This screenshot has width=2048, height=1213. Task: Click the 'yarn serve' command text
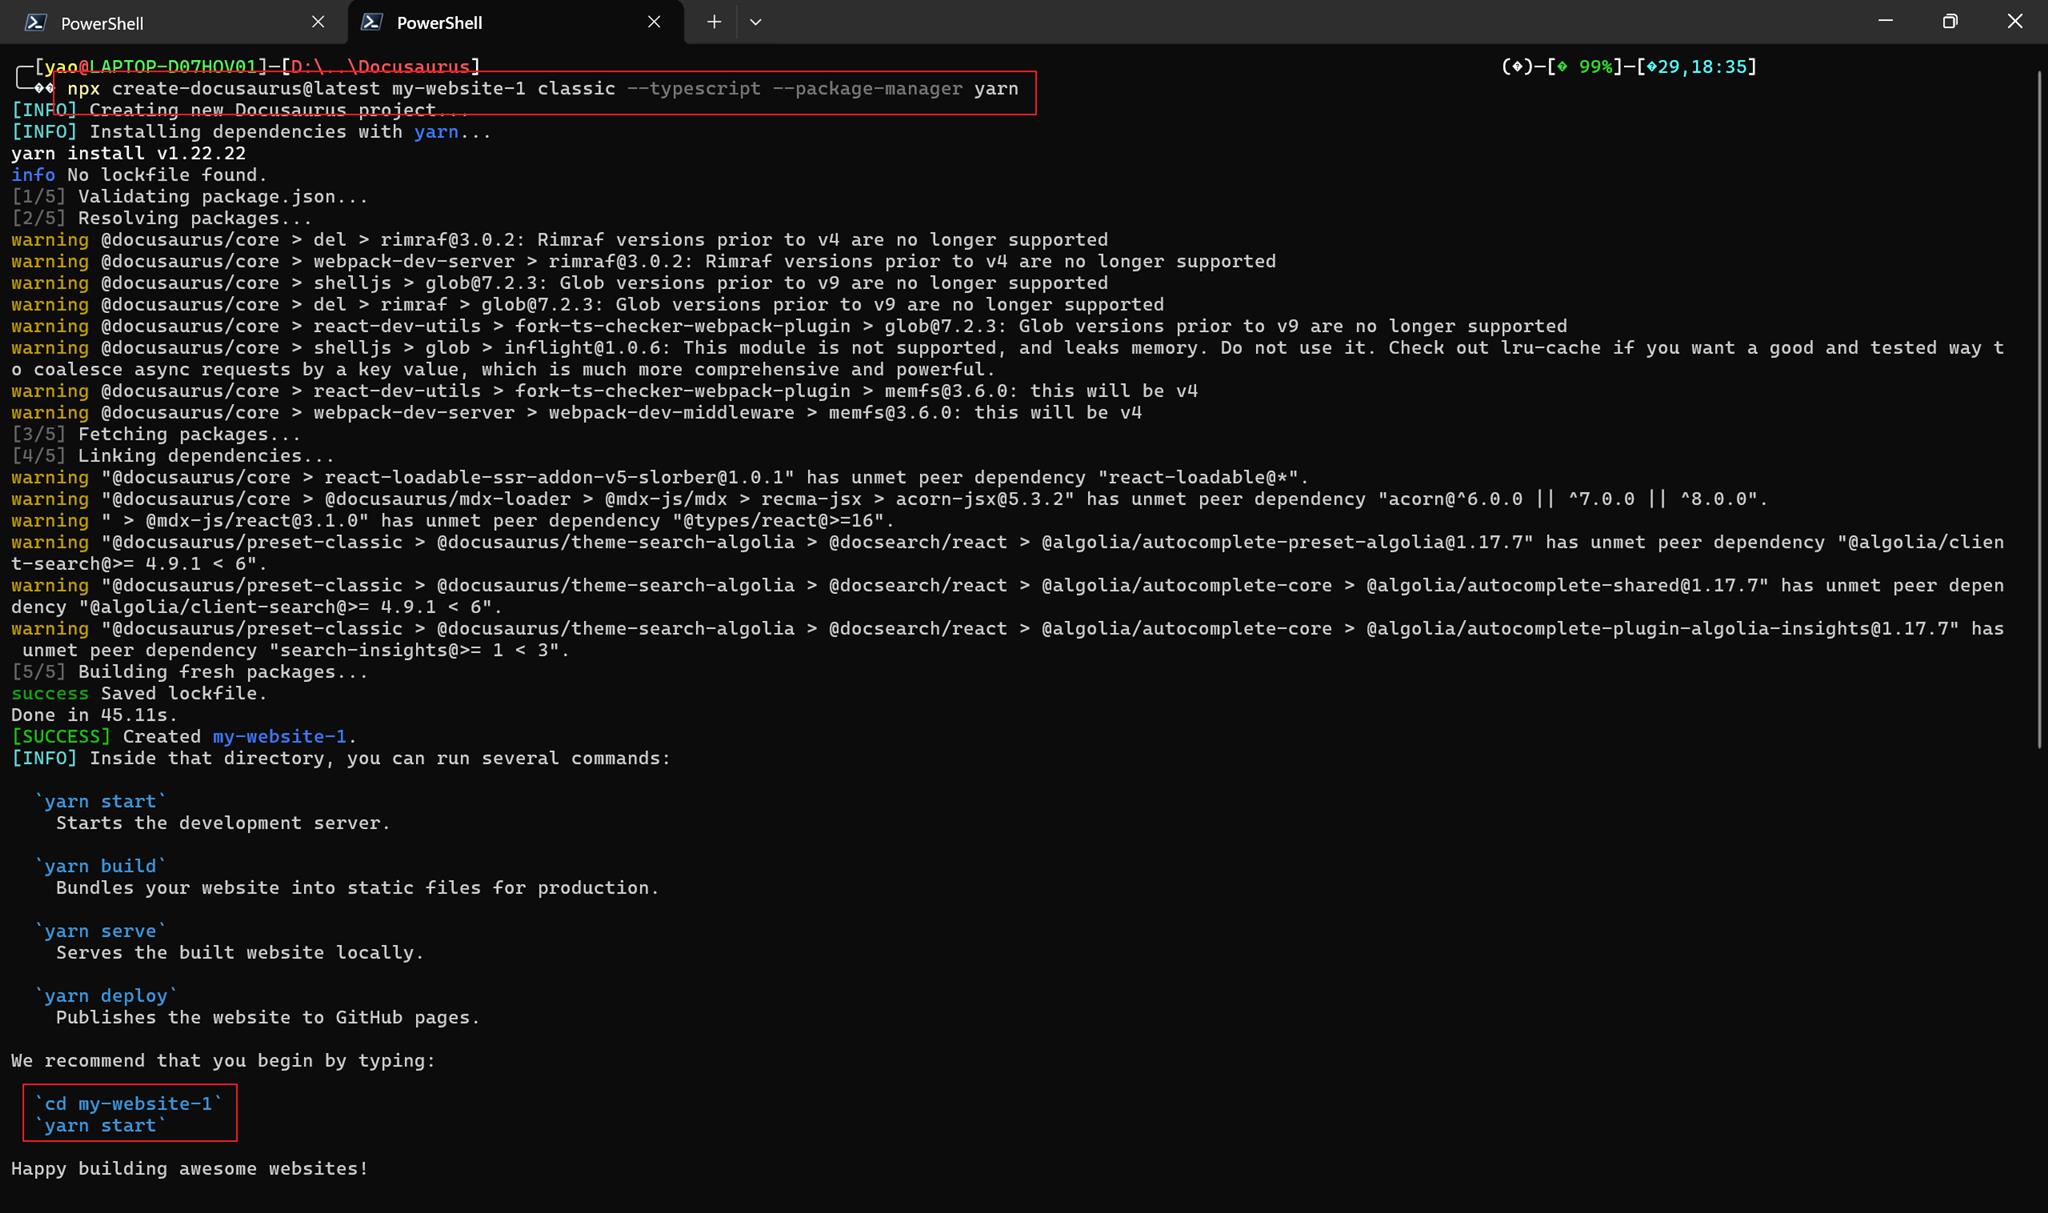[100, 931]
